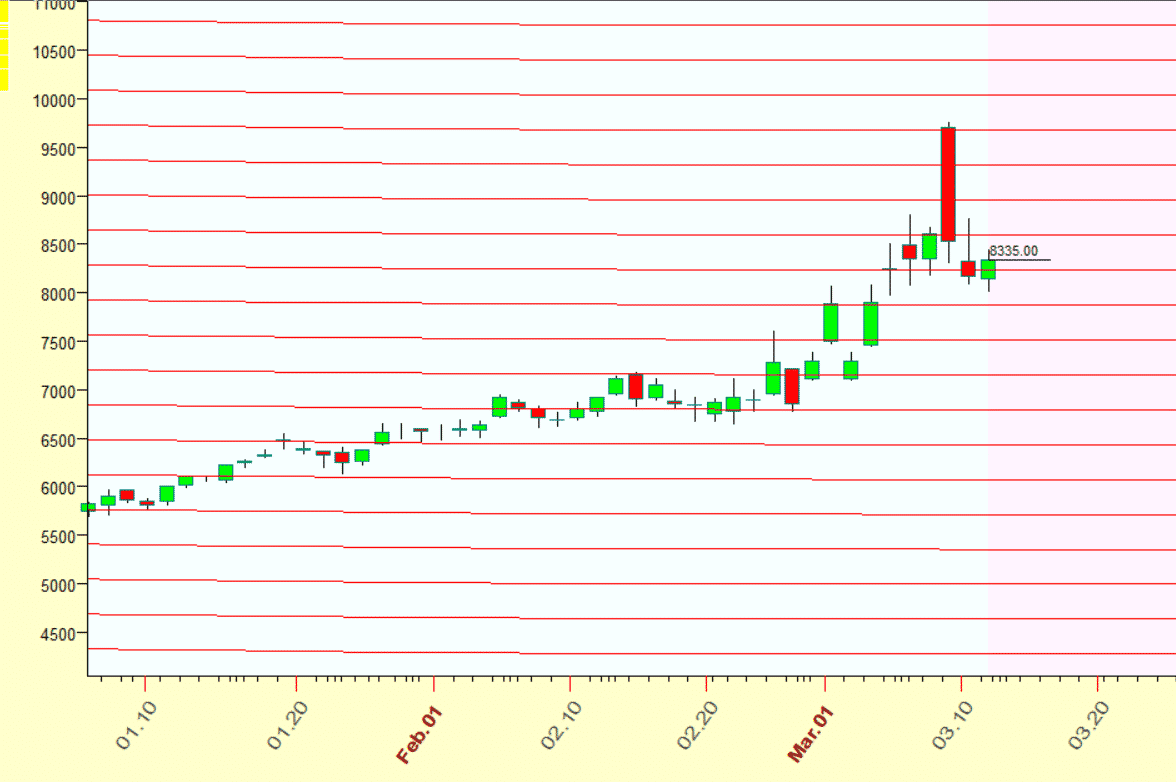Viewport: 1176px width, 782px height.
Task: Click the pink shaded future region
Action: coord(1080,450)
